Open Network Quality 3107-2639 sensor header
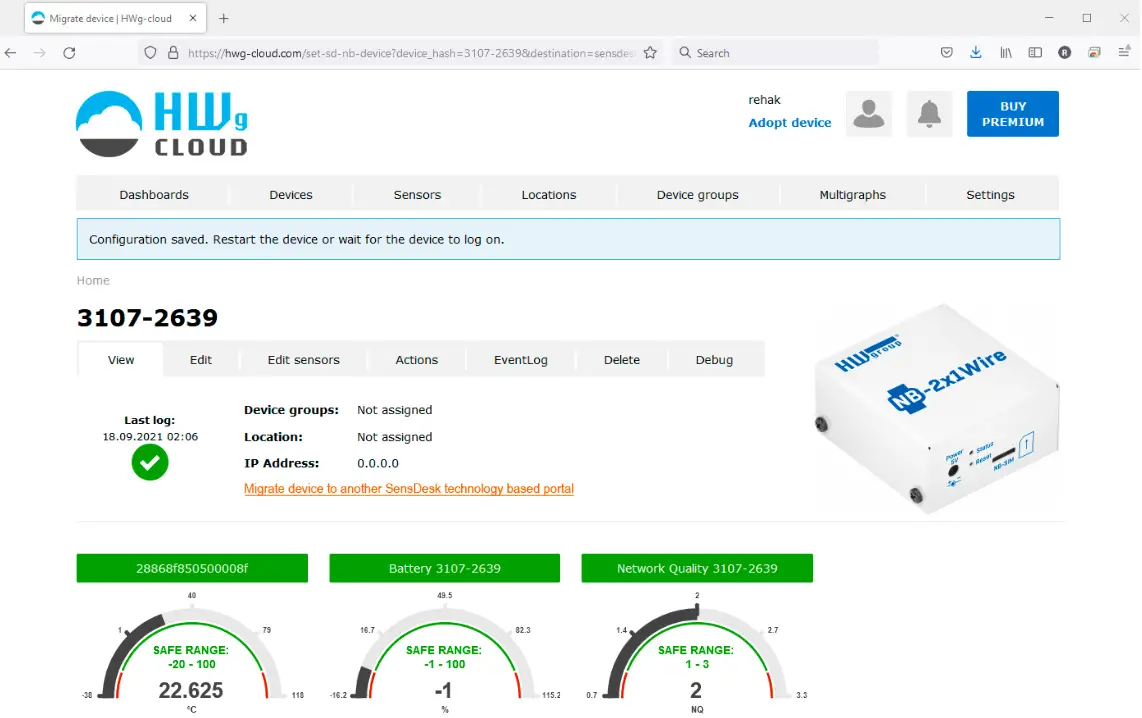 pos(697,568)
